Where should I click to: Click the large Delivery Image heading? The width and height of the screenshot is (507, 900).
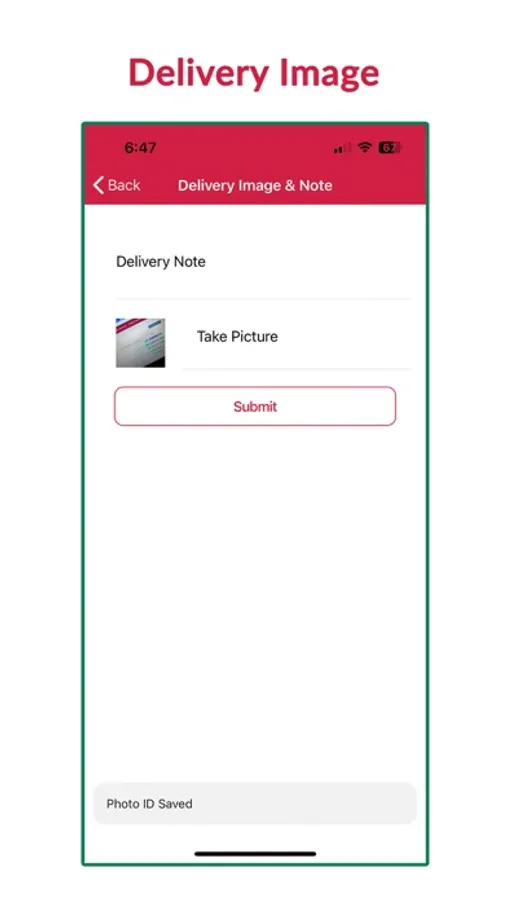coord(254,73)
